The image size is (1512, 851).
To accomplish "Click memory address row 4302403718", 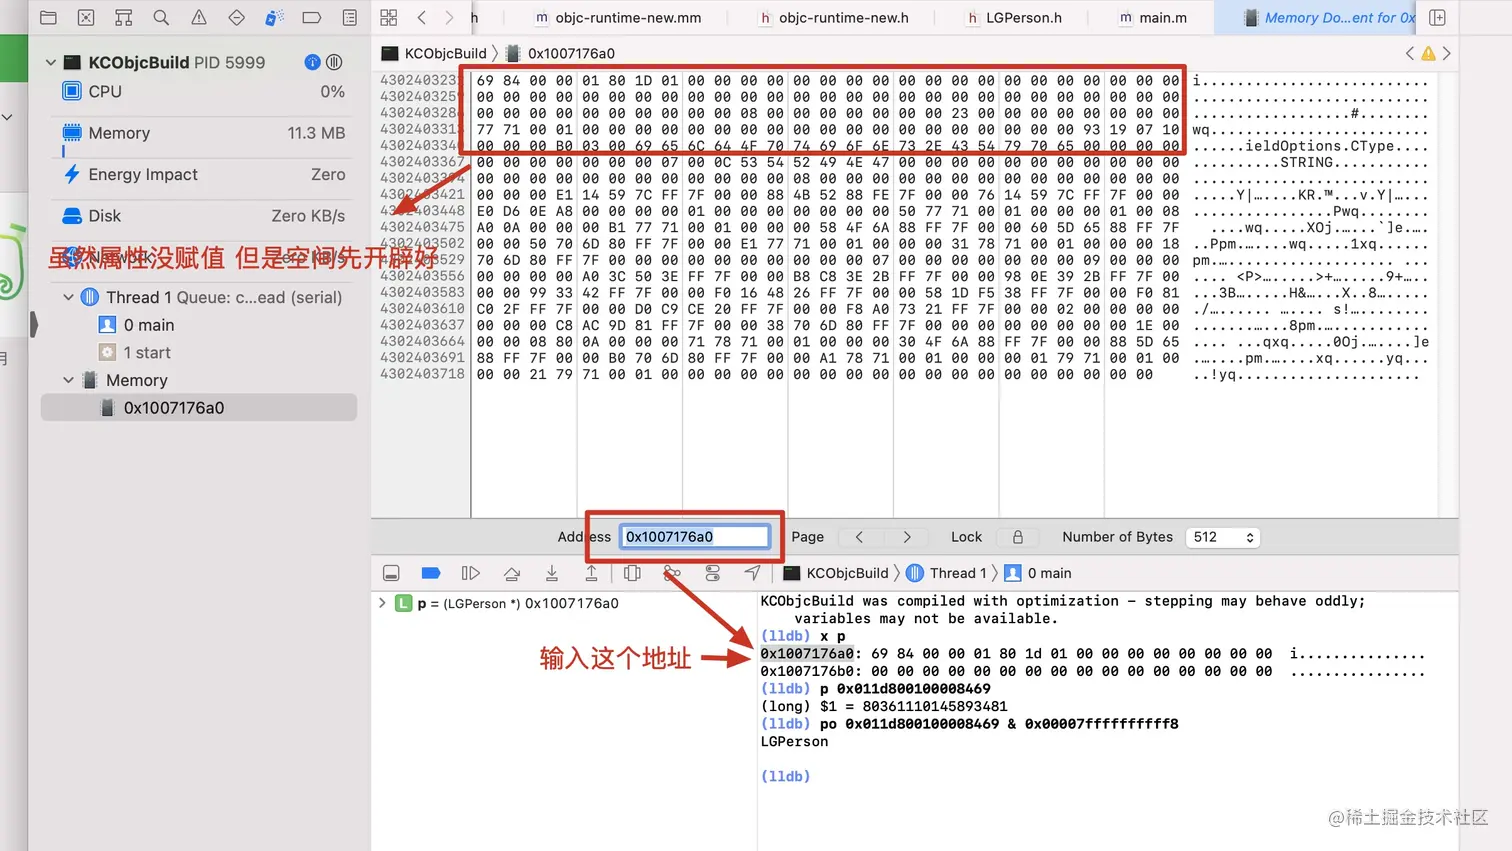I will tap(422, 374).
